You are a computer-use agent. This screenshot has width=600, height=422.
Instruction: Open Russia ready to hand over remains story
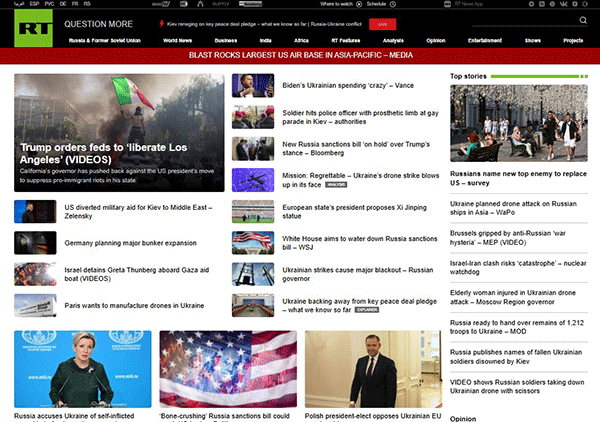pyautogui.click(x=517, y=327)
